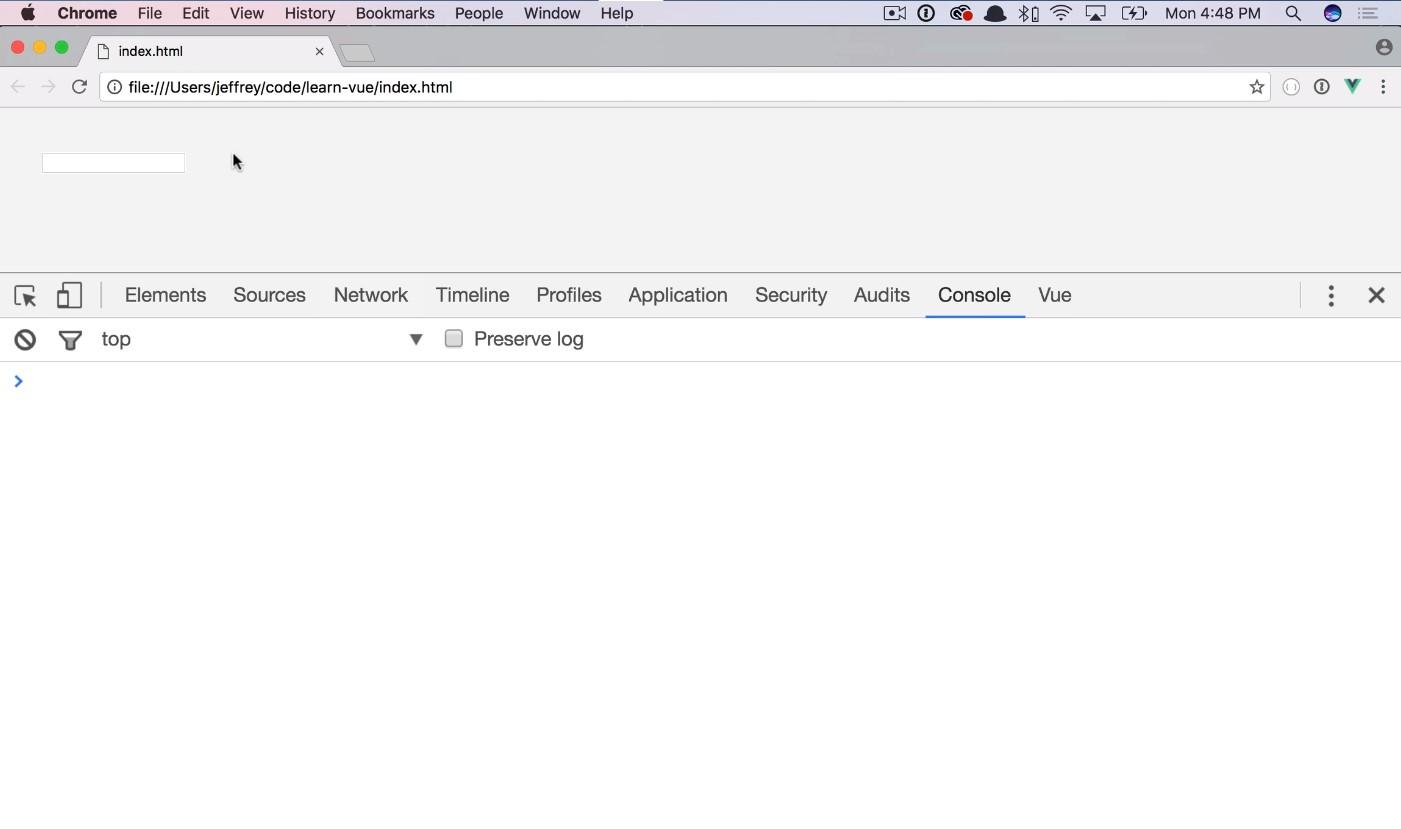Open the screen recording menu bar icon
This screenshot has width=1401, height=829.
point(894,13)
